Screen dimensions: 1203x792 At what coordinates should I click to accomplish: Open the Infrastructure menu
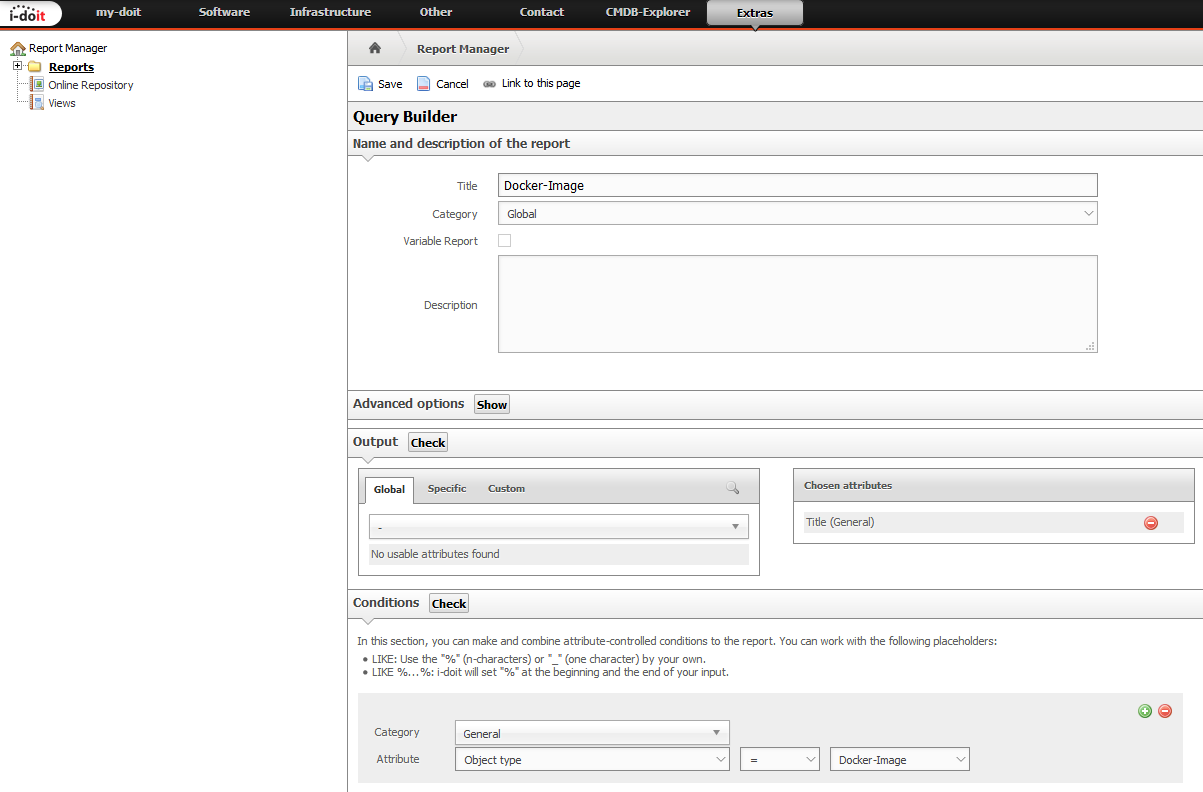330,12
